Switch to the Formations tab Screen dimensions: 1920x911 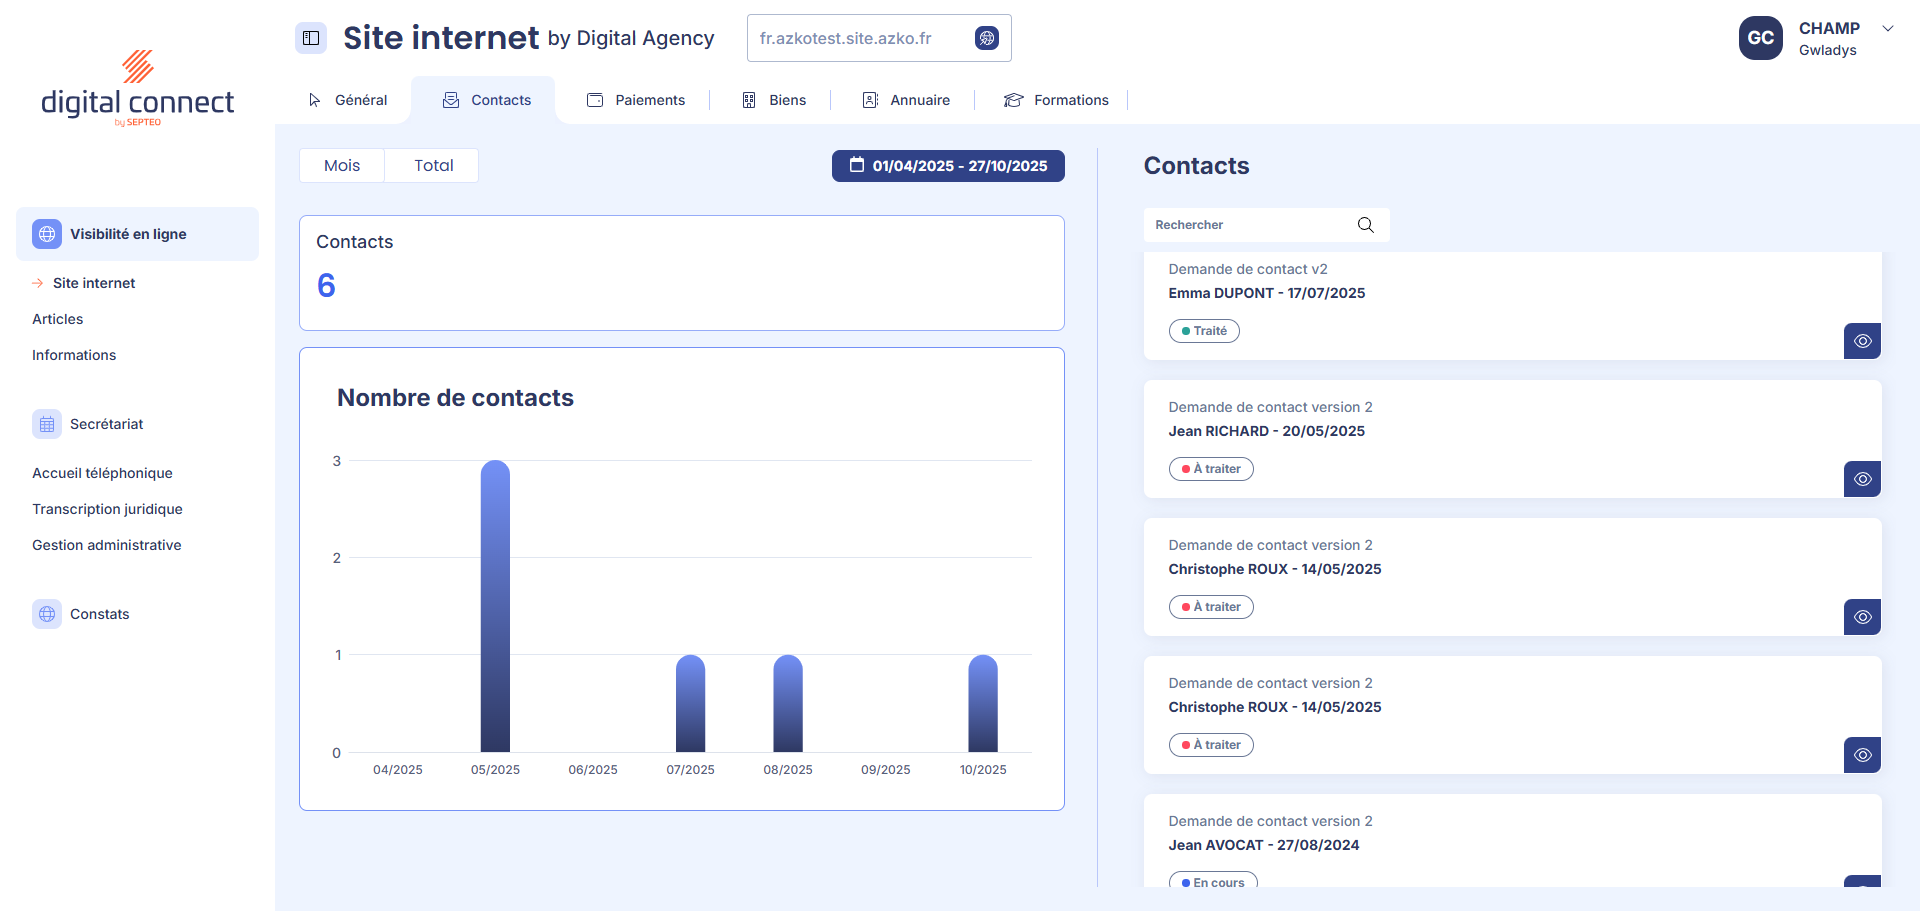[1057, 100]
